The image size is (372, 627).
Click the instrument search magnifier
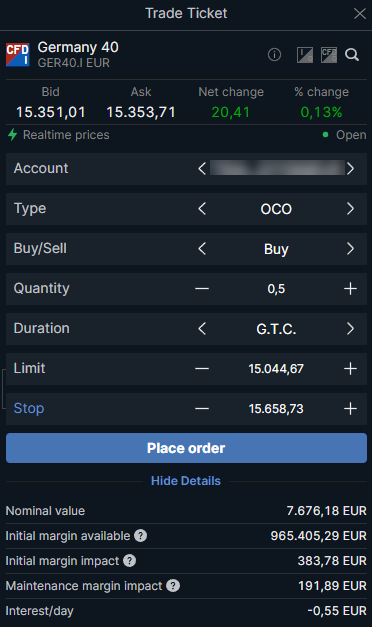tap(352, 54)
